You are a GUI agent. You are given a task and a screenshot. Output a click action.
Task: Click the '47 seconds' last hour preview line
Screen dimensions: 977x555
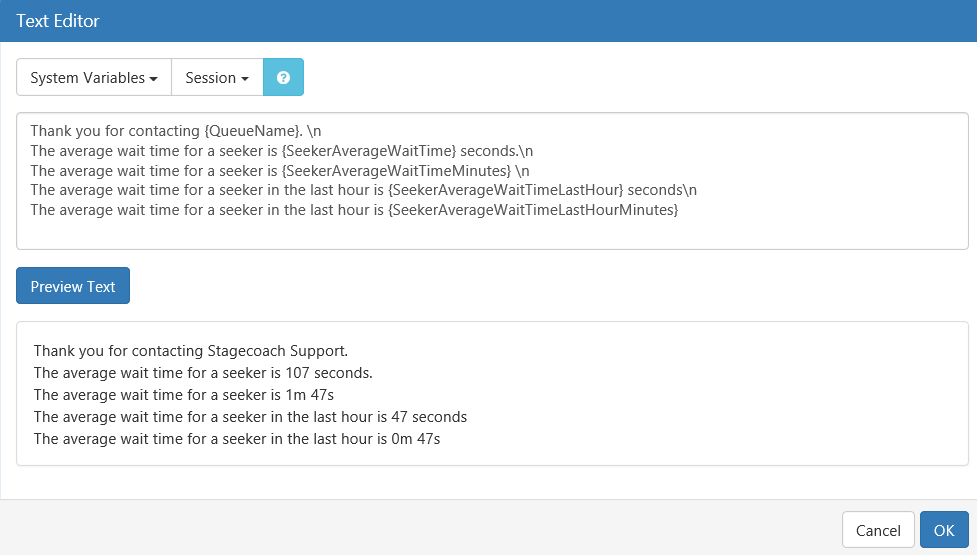250,417
